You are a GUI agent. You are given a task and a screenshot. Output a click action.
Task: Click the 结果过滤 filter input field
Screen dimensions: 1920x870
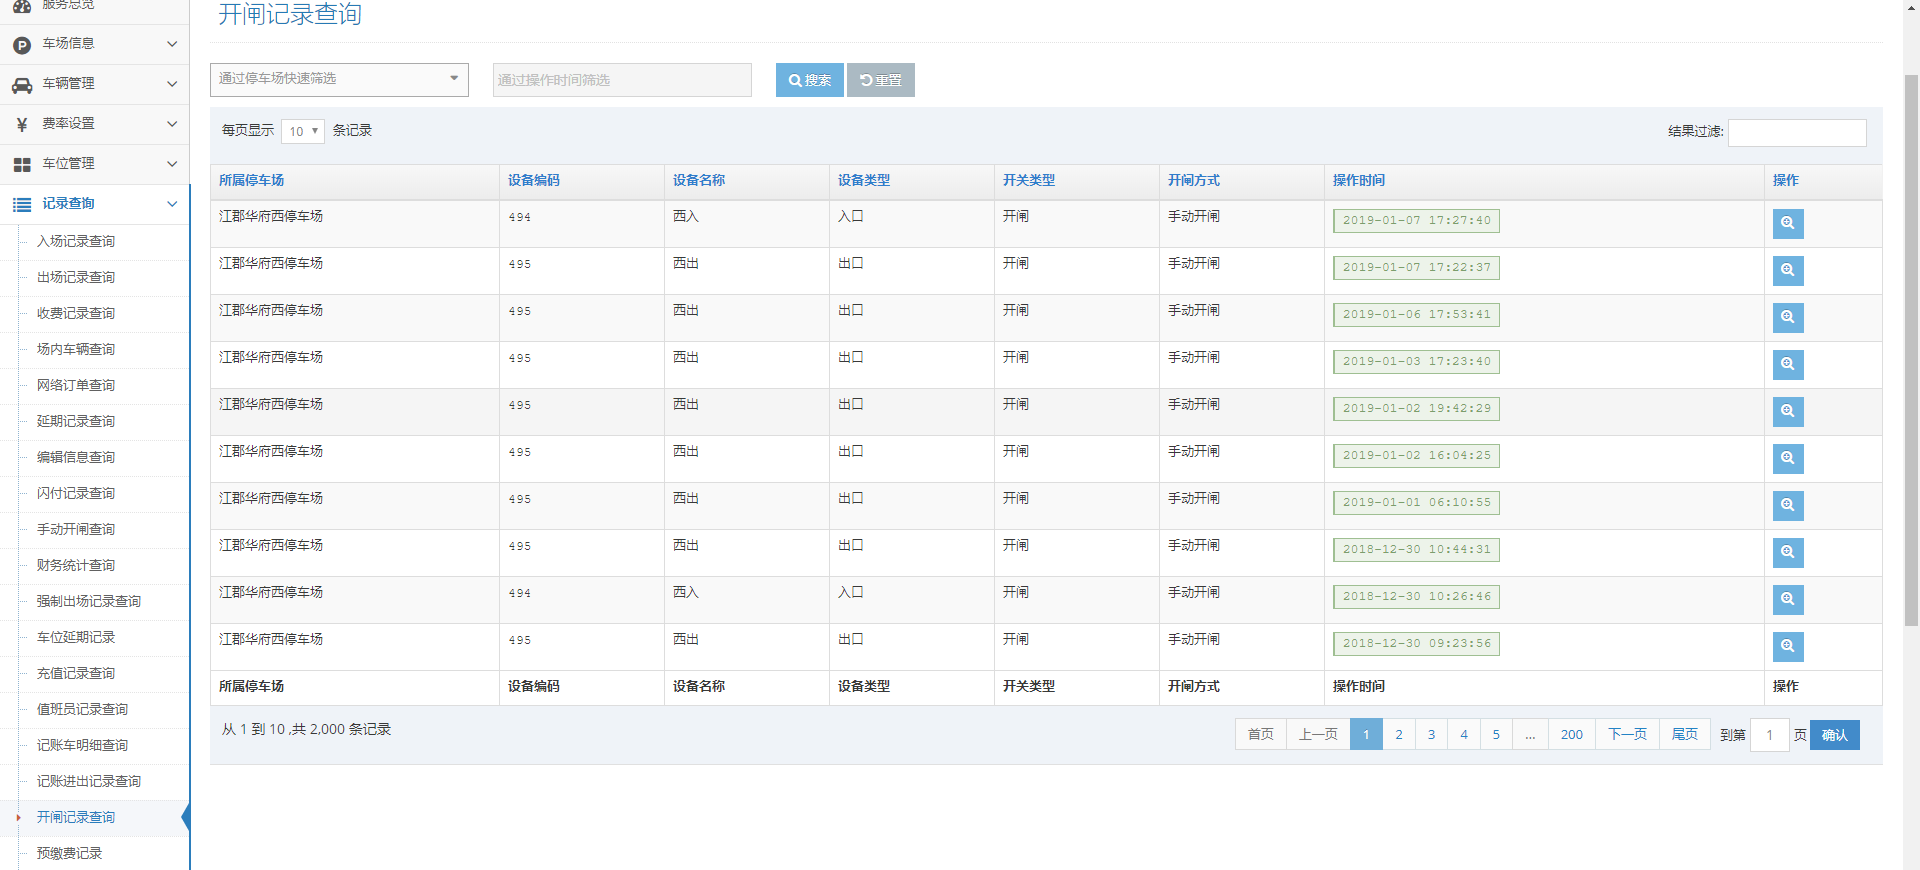pos(1796,132)
